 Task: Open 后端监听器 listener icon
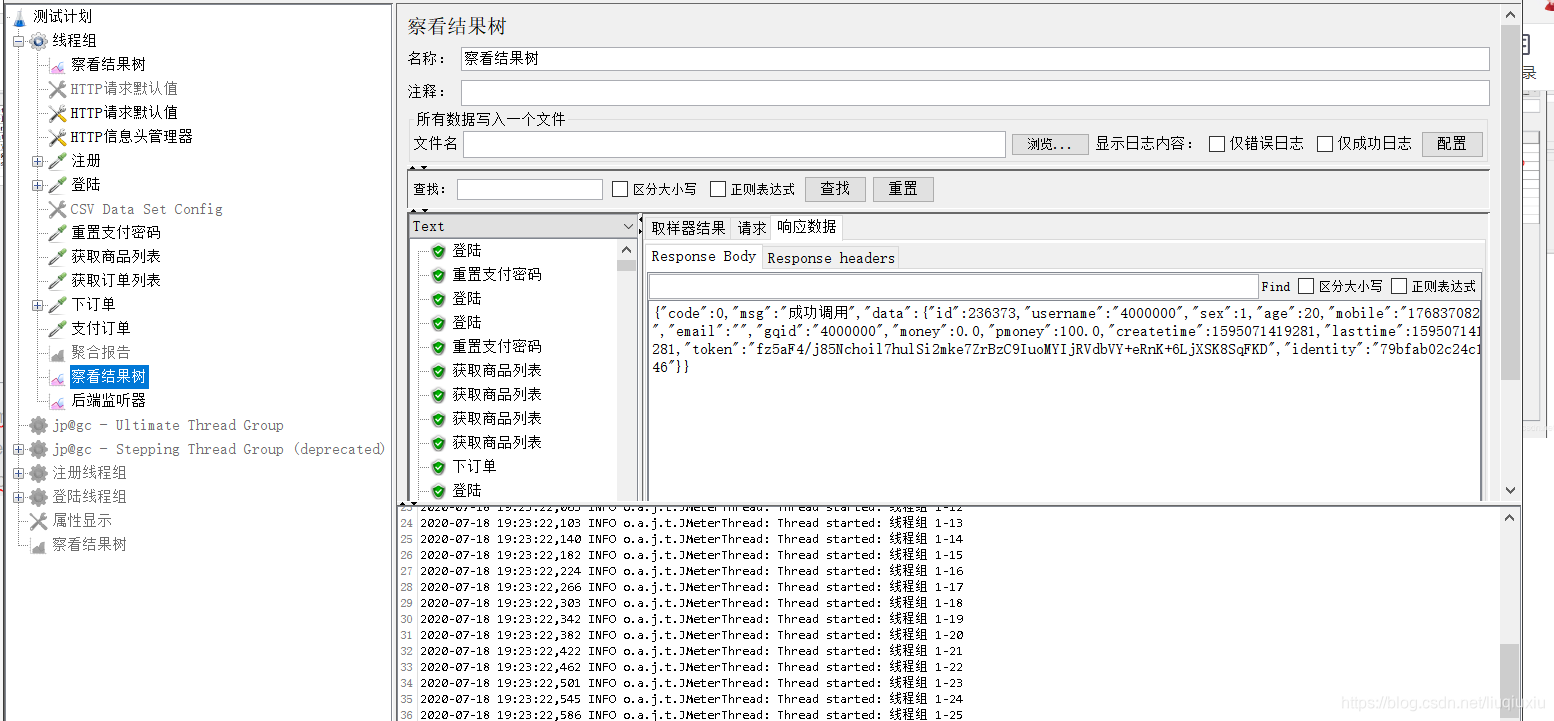pos(57,401)
